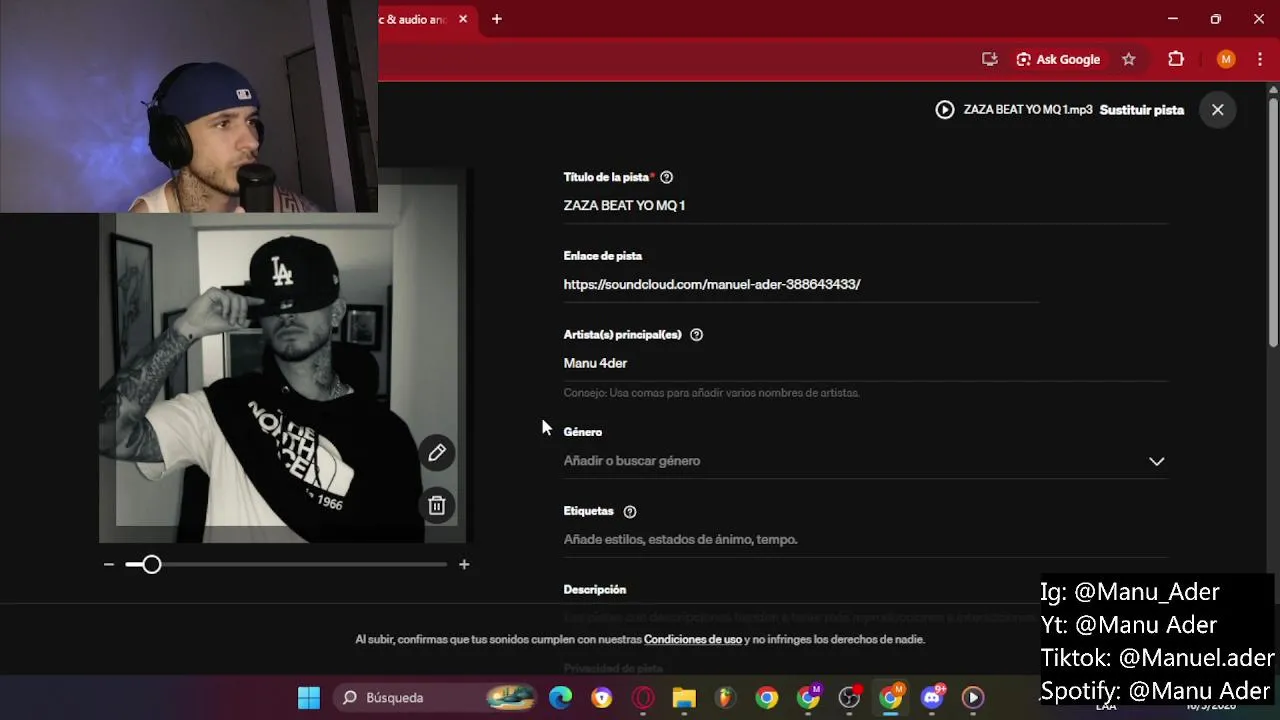Play the ZAZA BEAT YO MQ 1.mp3 preview
The height and width of the screenshot is (720, 1280).
click(945, 110)
